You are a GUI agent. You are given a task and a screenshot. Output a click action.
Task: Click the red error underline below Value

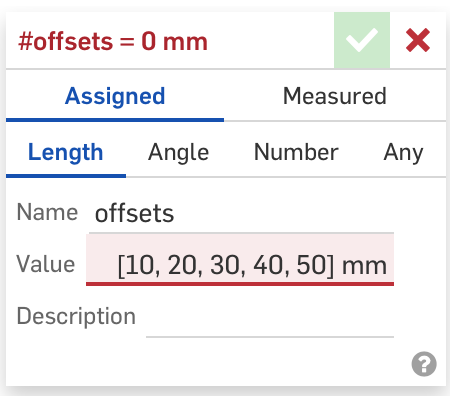tap(240, 284)
